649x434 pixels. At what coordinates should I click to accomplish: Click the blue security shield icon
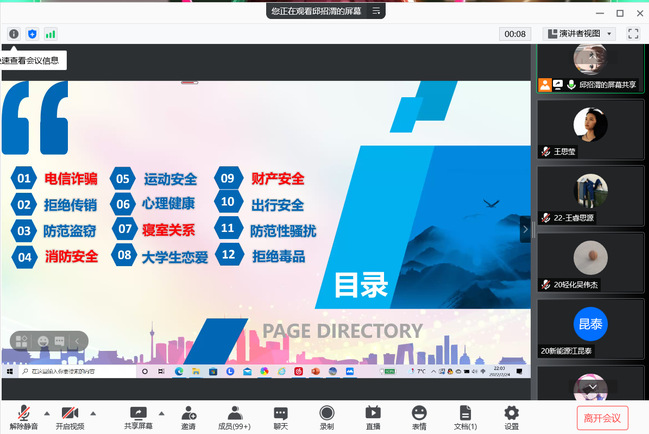point(32,34)
